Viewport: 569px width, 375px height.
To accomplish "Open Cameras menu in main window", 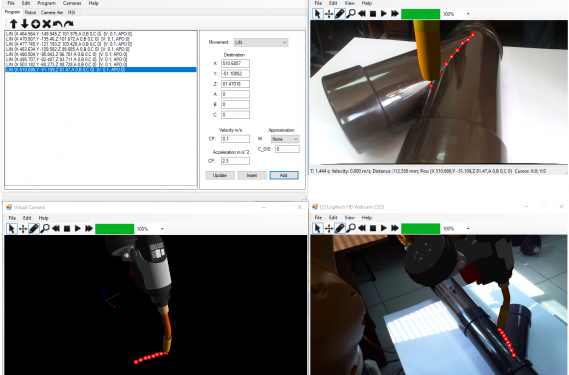I will click(72, 3).
